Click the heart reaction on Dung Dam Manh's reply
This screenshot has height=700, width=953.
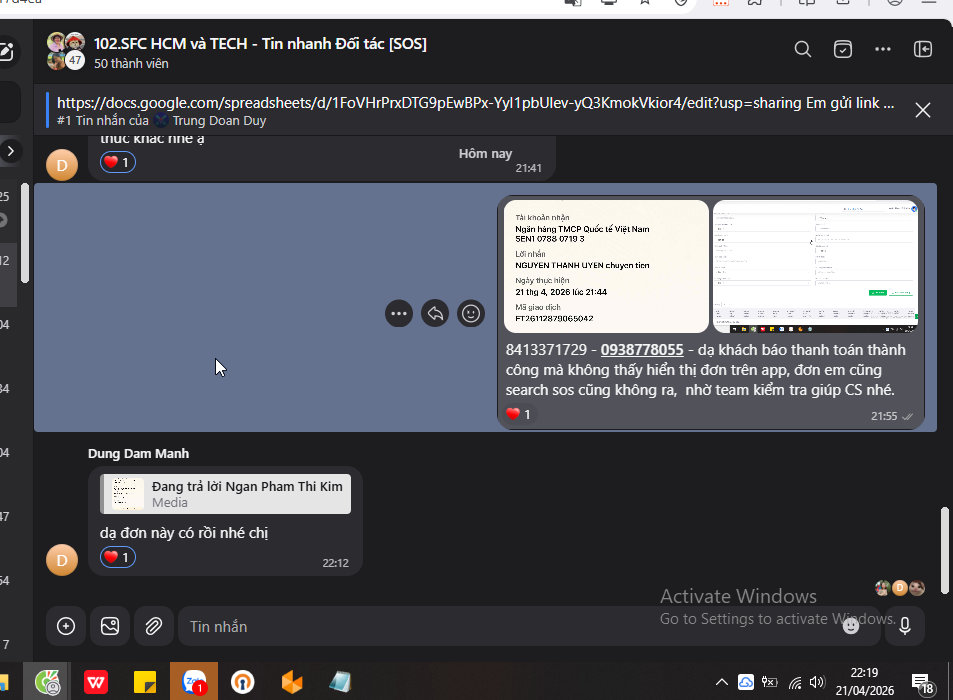(x=117, y=557)
